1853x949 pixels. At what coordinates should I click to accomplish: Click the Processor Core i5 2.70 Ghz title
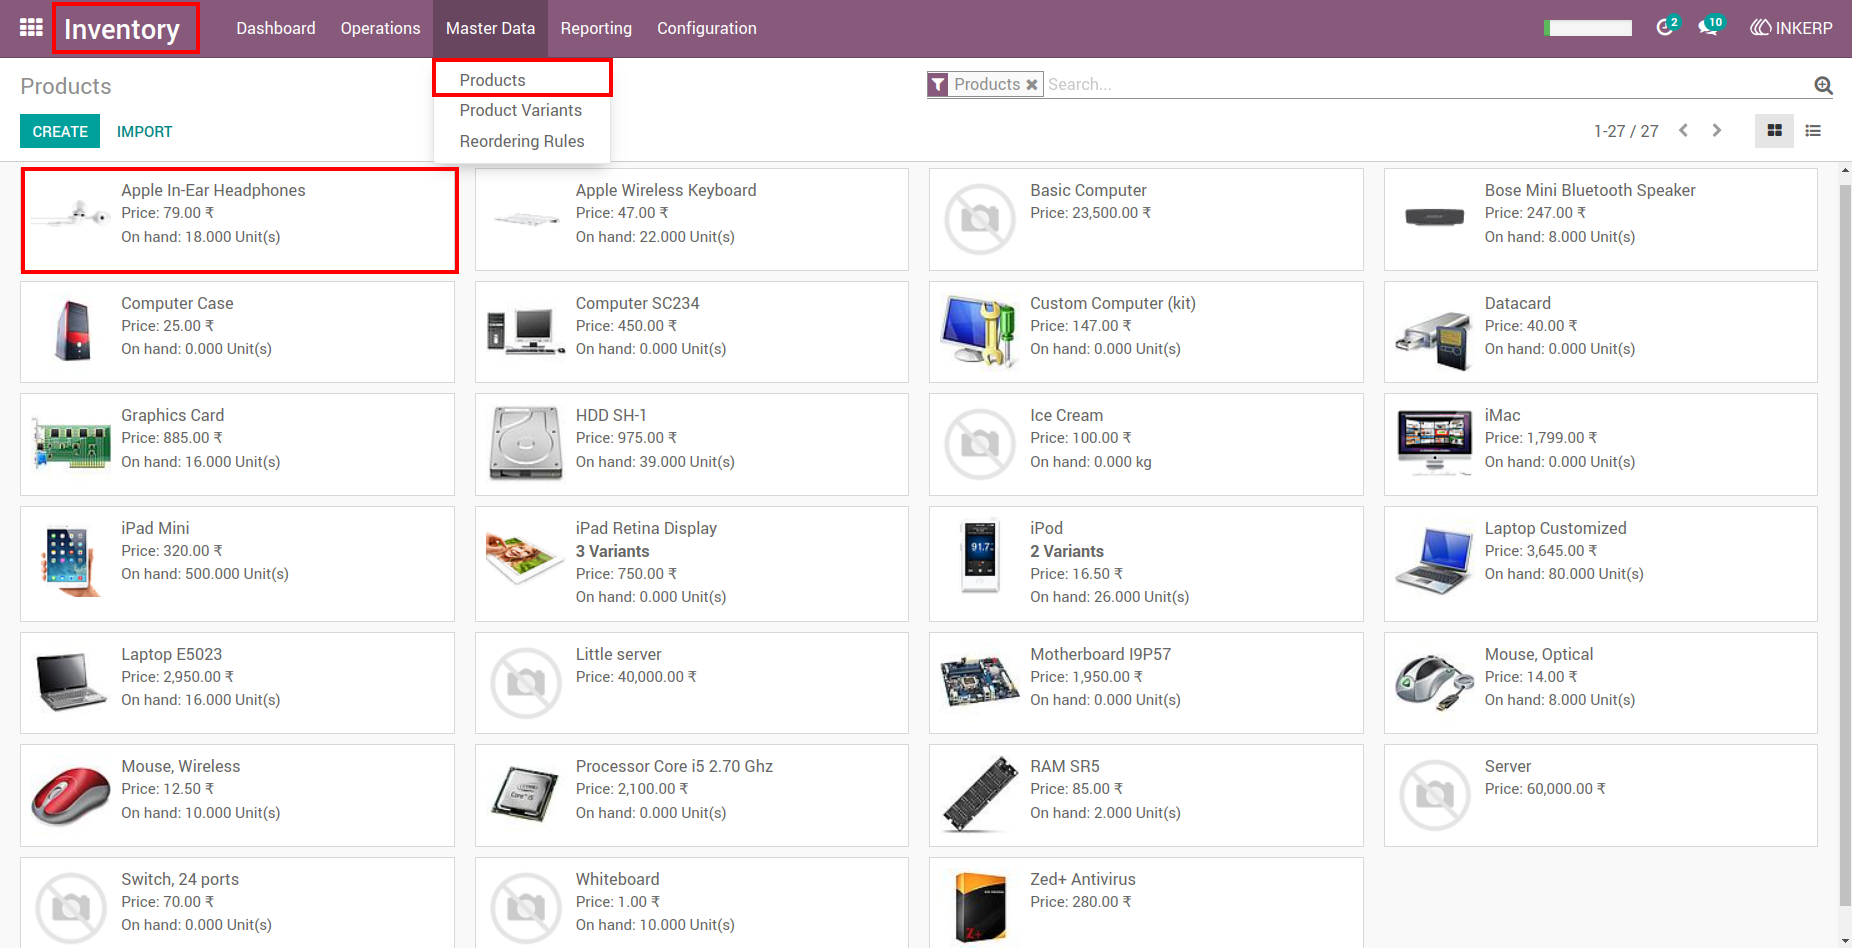674,766
